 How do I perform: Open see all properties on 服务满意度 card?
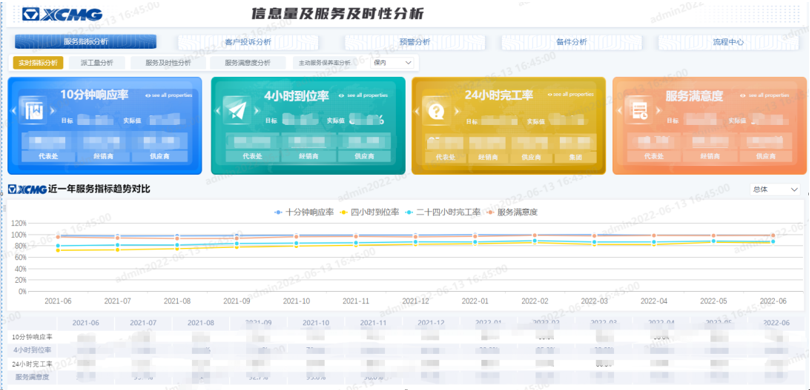click(764, 96)
